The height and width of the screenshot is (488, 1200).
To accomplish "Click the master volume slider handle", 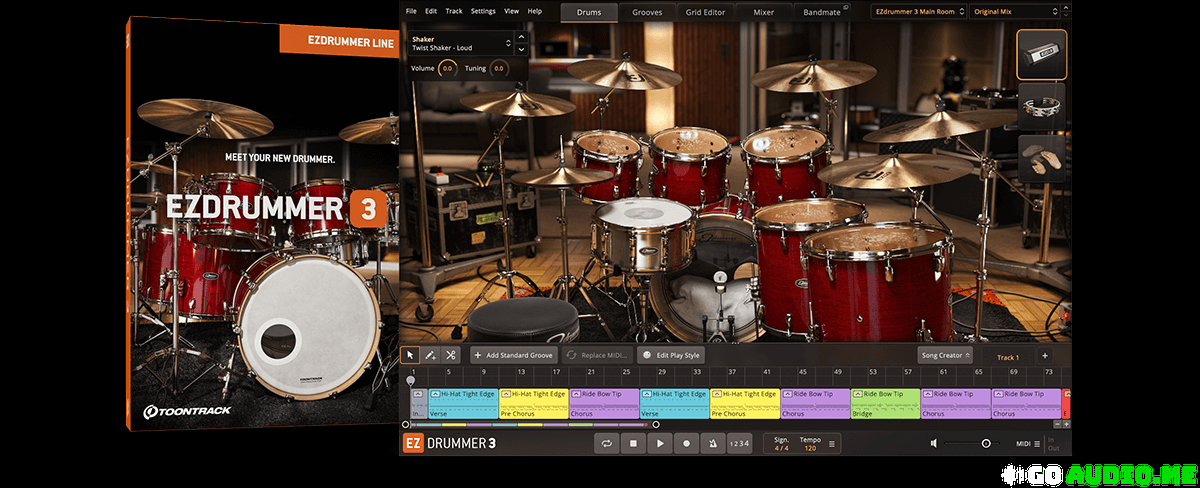I will (986, 443).
